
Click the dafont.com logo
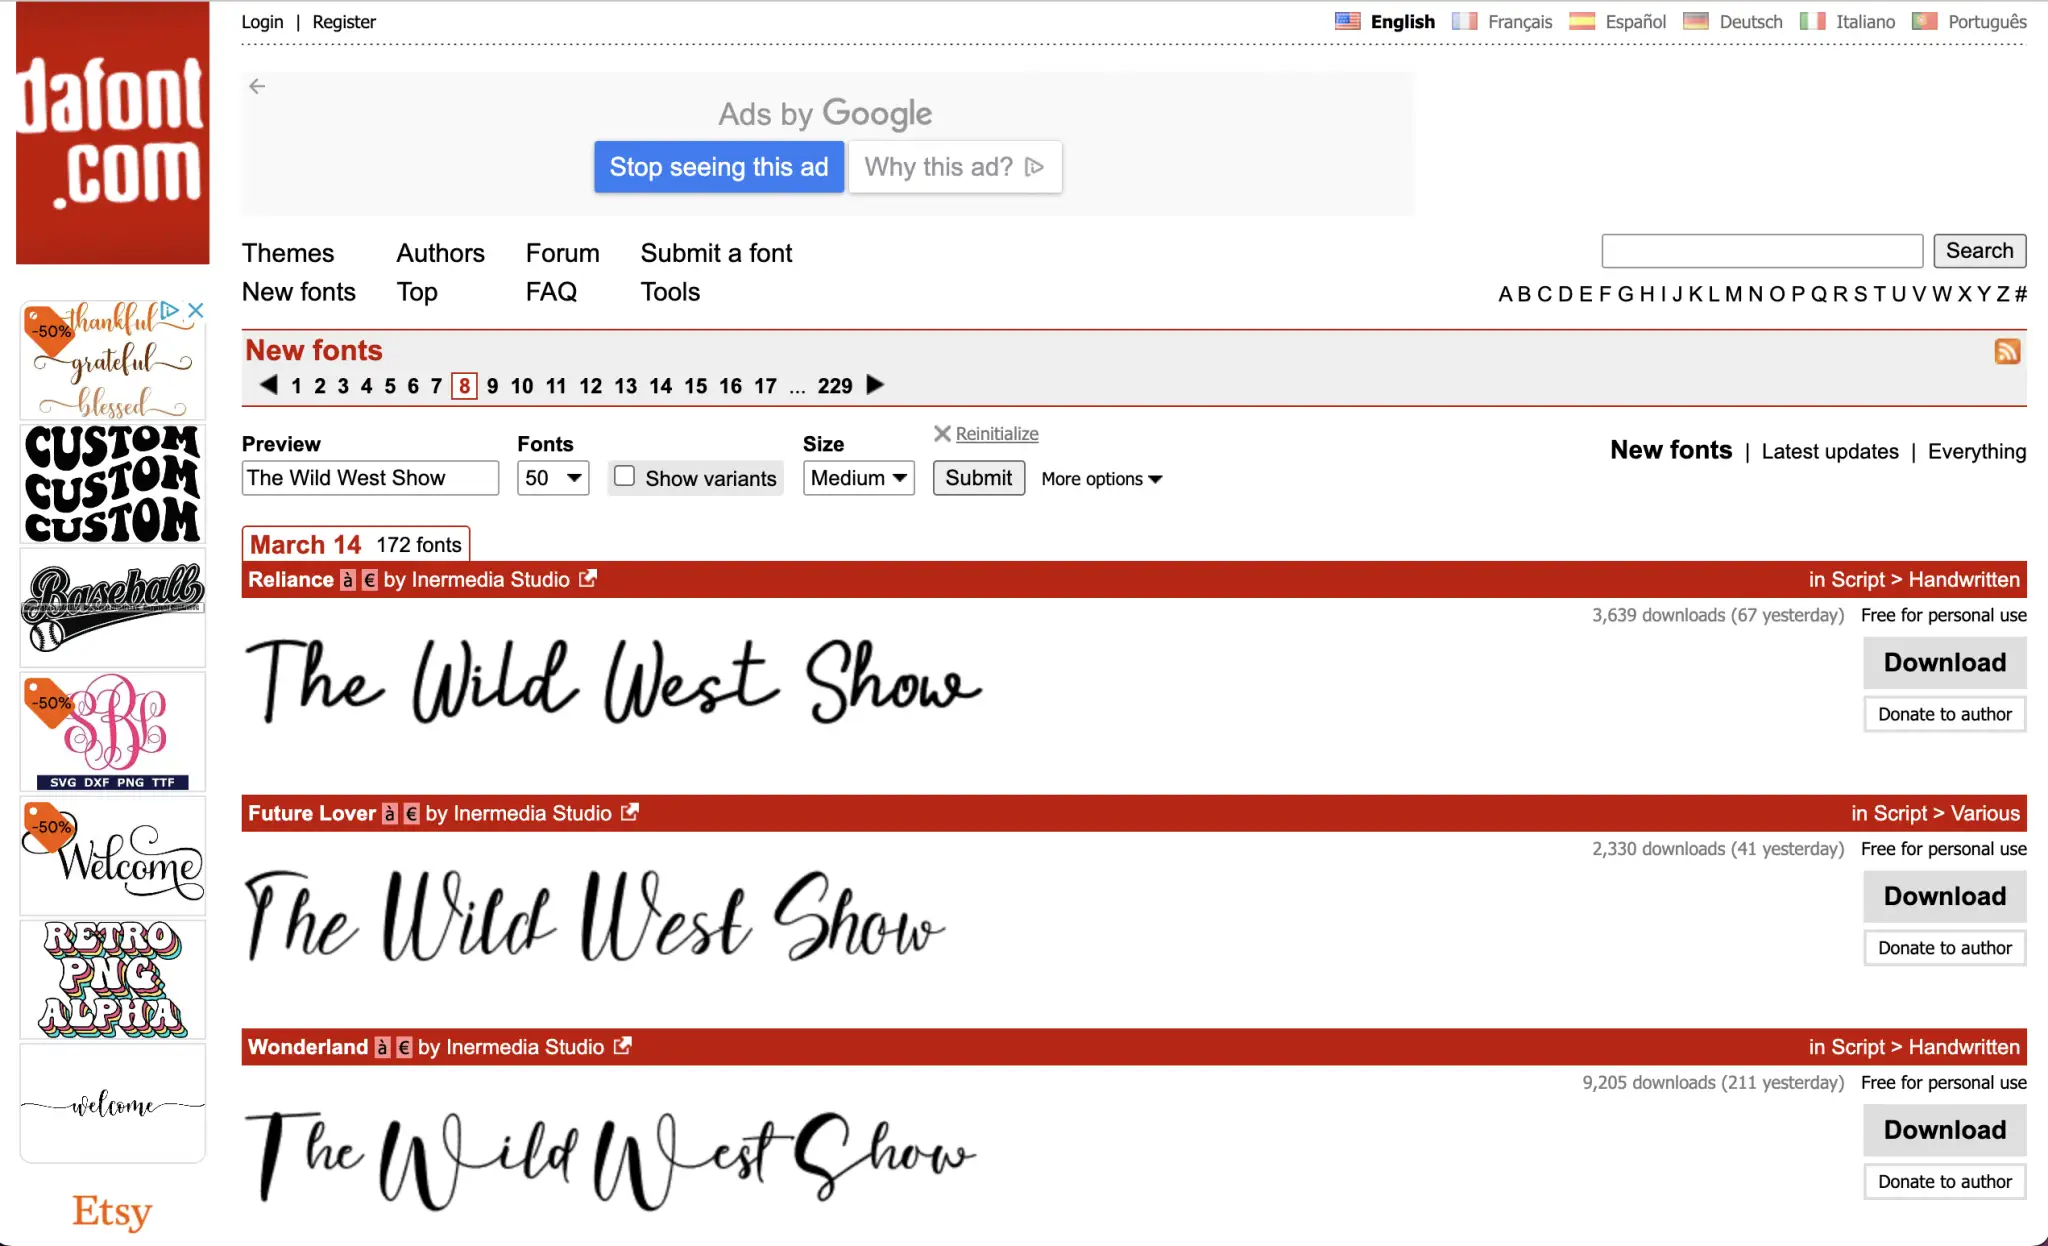[113, 133]
